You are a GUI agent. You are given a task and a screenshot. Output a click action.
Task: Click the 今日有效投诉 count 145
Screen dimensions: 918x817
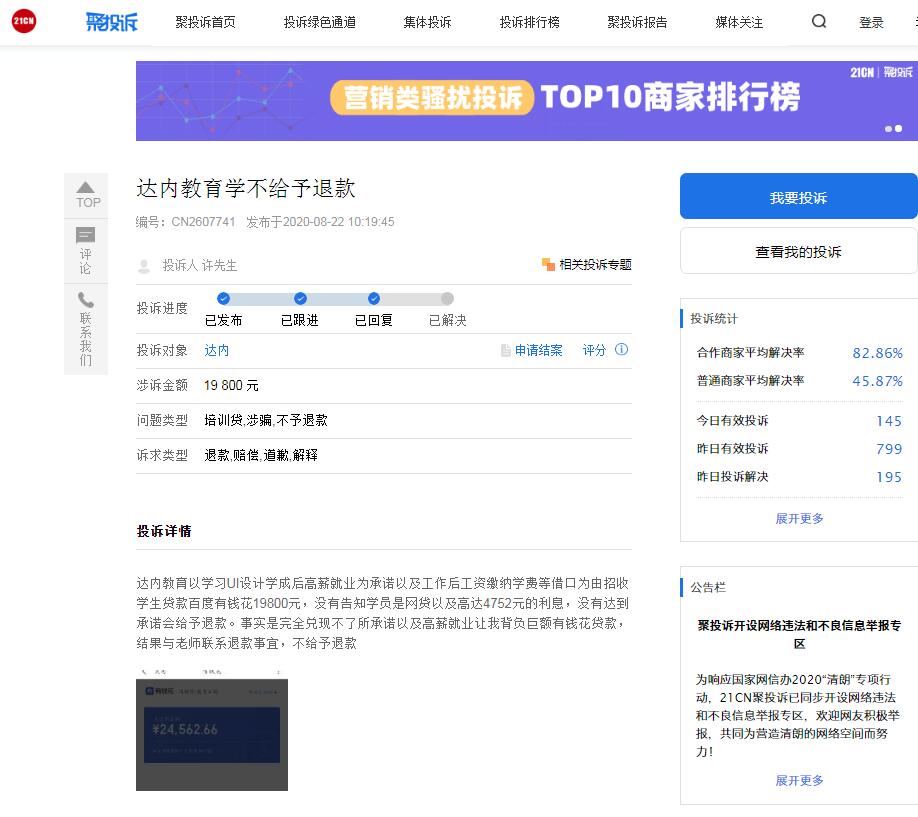[x=889, y=421]
